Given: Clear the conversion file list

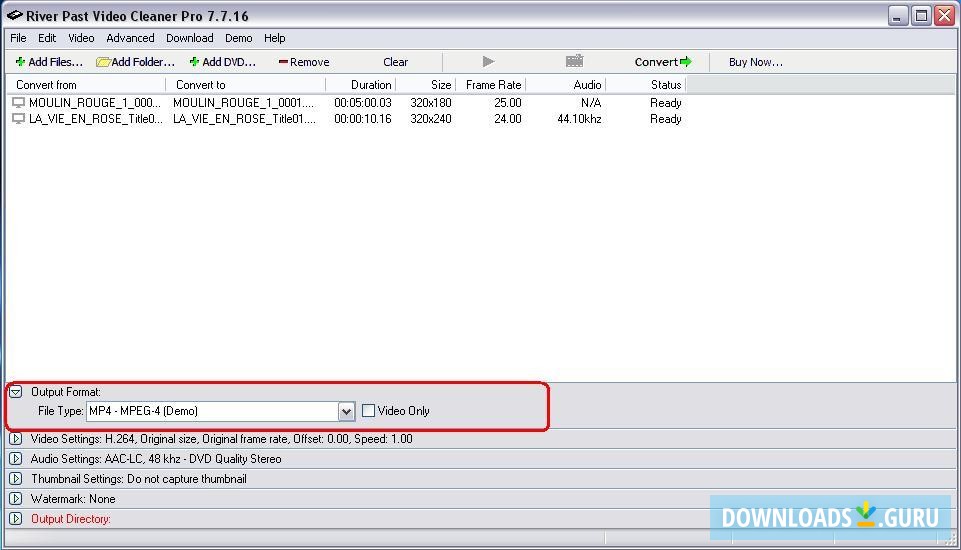Looking at the screenshot, I should point(395,62).
